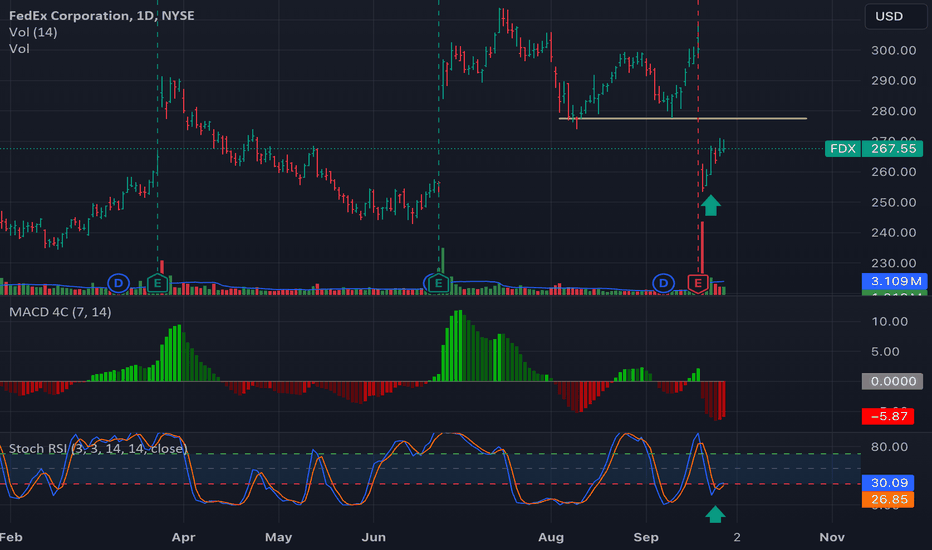Click the FedEx Corporation, 1D, NYSE title
The height and width of the screenshot is (550, 932).
[102, 15]
